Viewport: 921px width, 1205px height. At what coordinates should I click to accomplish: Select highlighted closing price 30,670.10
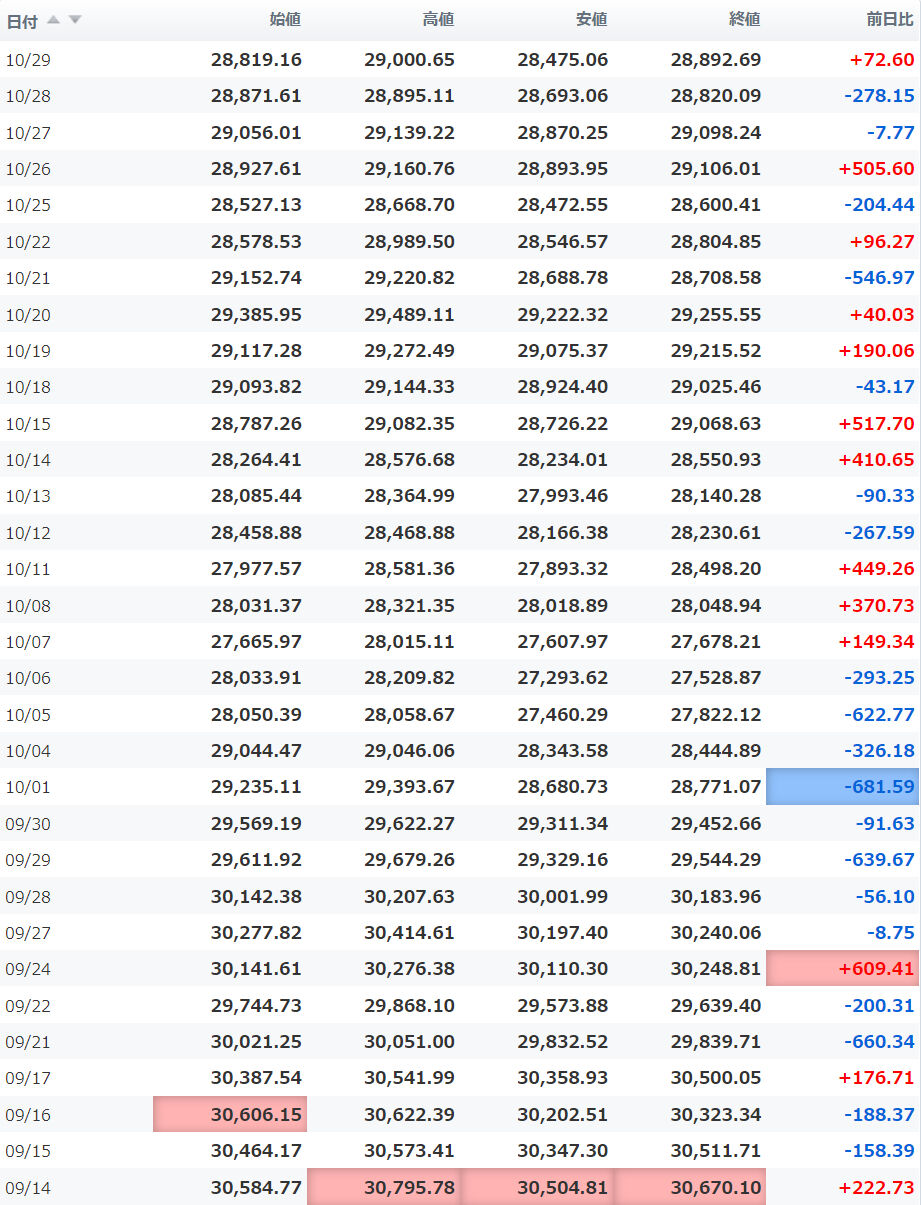click(x=689, y=1187)
